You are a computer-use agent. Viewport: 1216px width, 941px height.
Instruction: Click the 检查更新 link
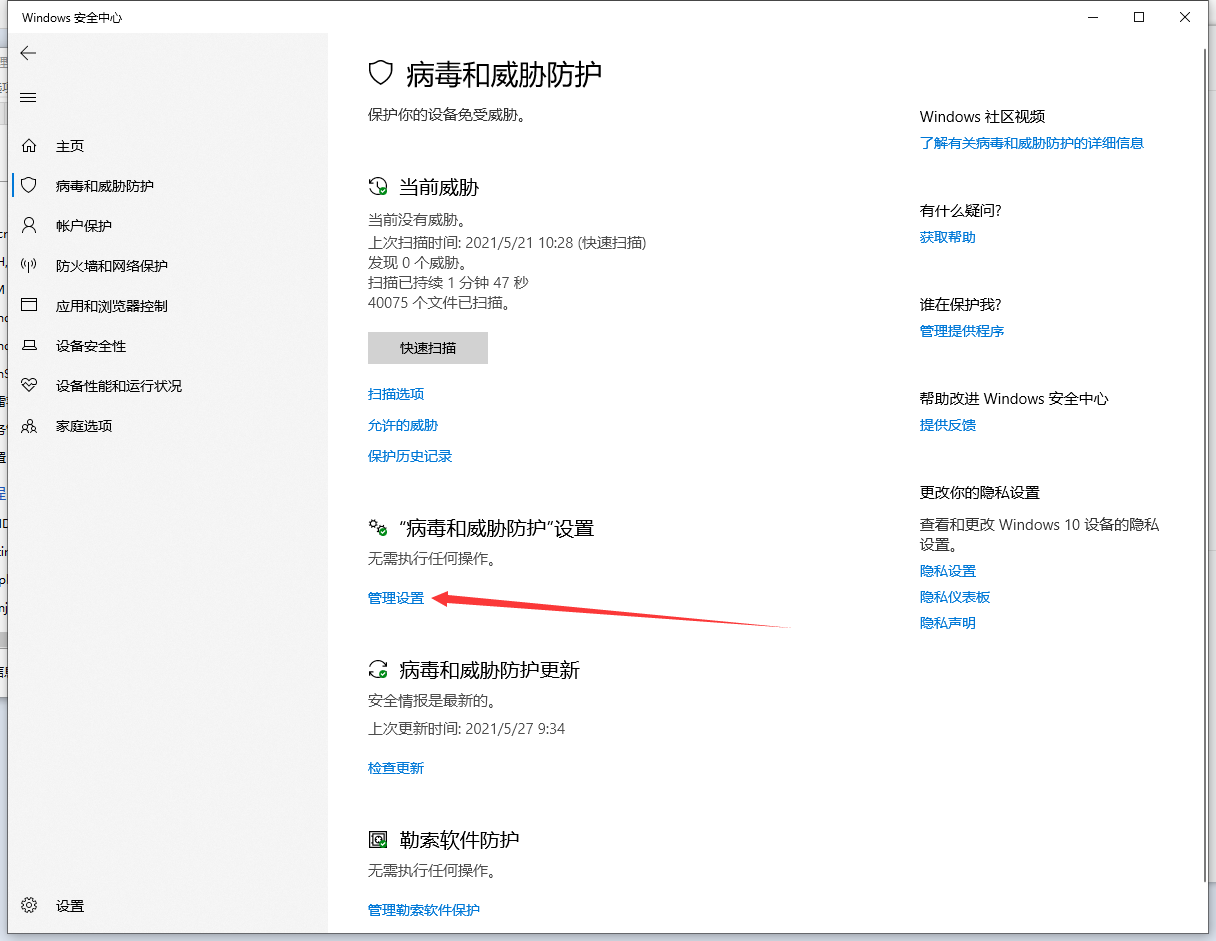point(396,768)
